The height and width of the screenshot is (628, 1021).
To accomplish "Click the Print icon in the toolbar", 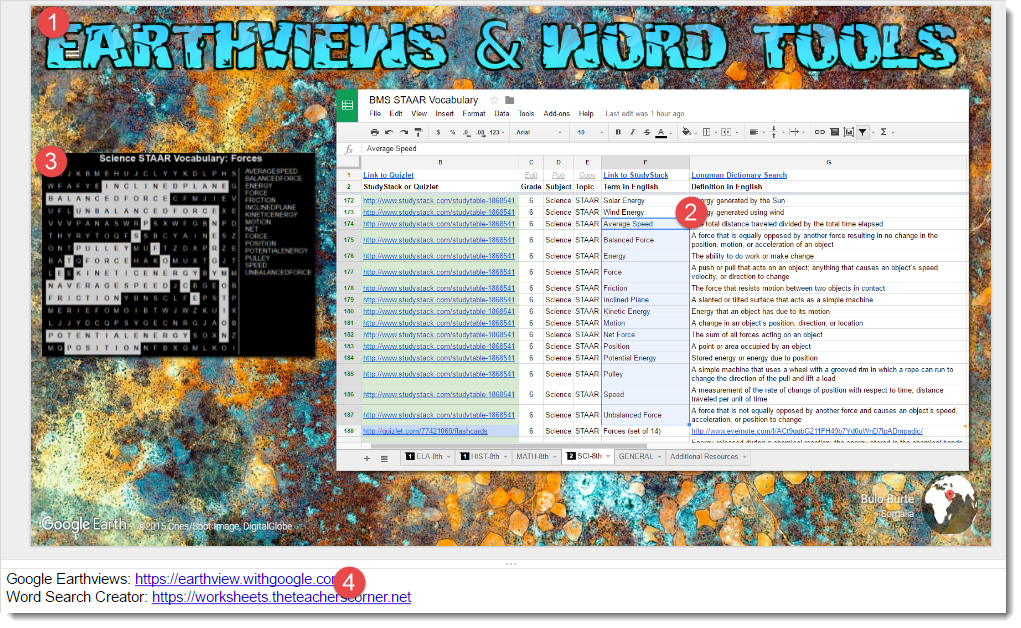I will pos(374,132).
